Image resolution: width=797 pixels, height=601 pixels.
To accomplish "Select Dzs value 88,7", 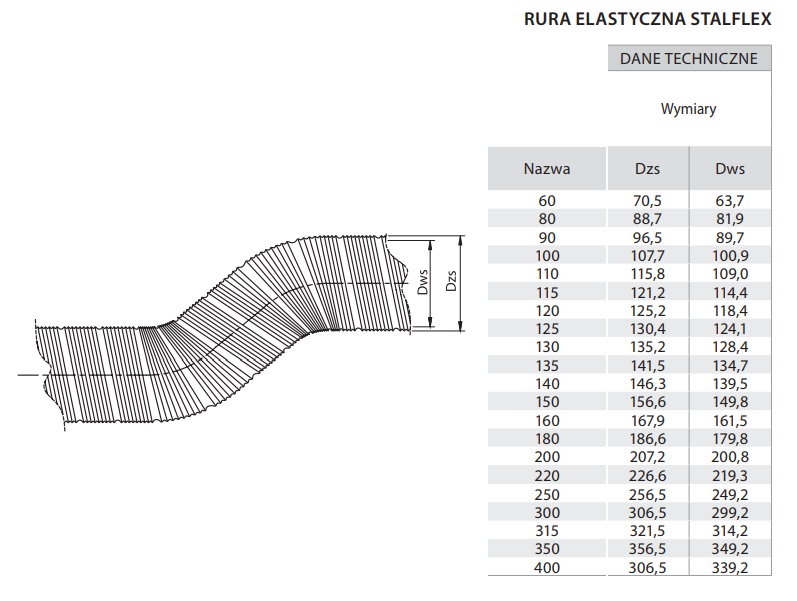I will 648,219.
